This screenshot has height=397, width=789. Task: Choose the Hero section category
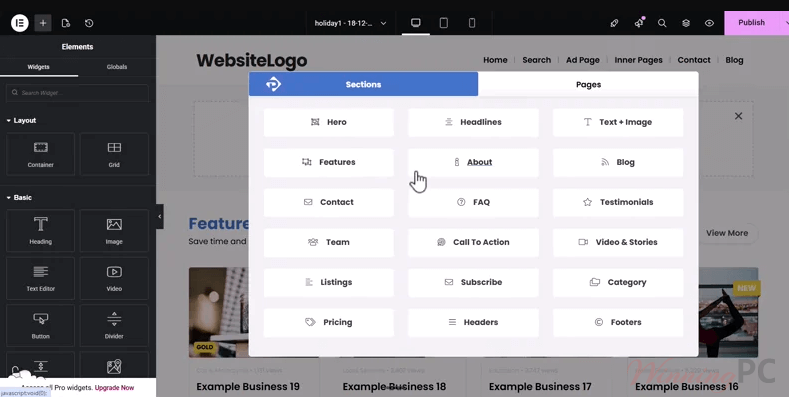(329, 122)
